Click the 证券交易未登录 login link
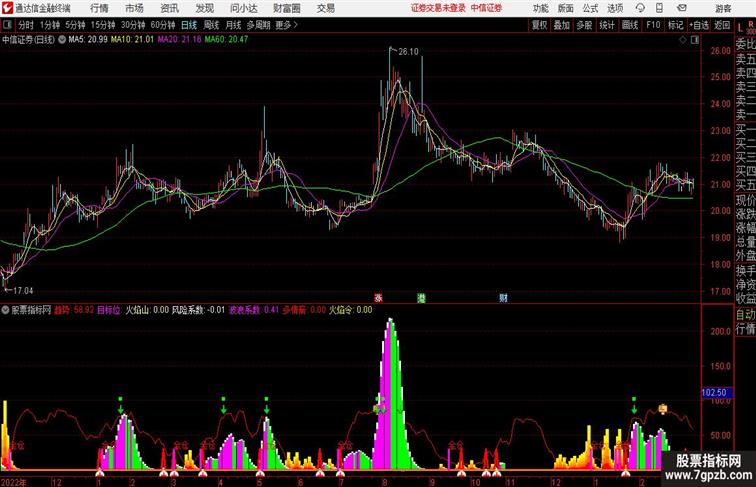Image resolution: width=756 pixels, height=487 pixels. [438, 8]
